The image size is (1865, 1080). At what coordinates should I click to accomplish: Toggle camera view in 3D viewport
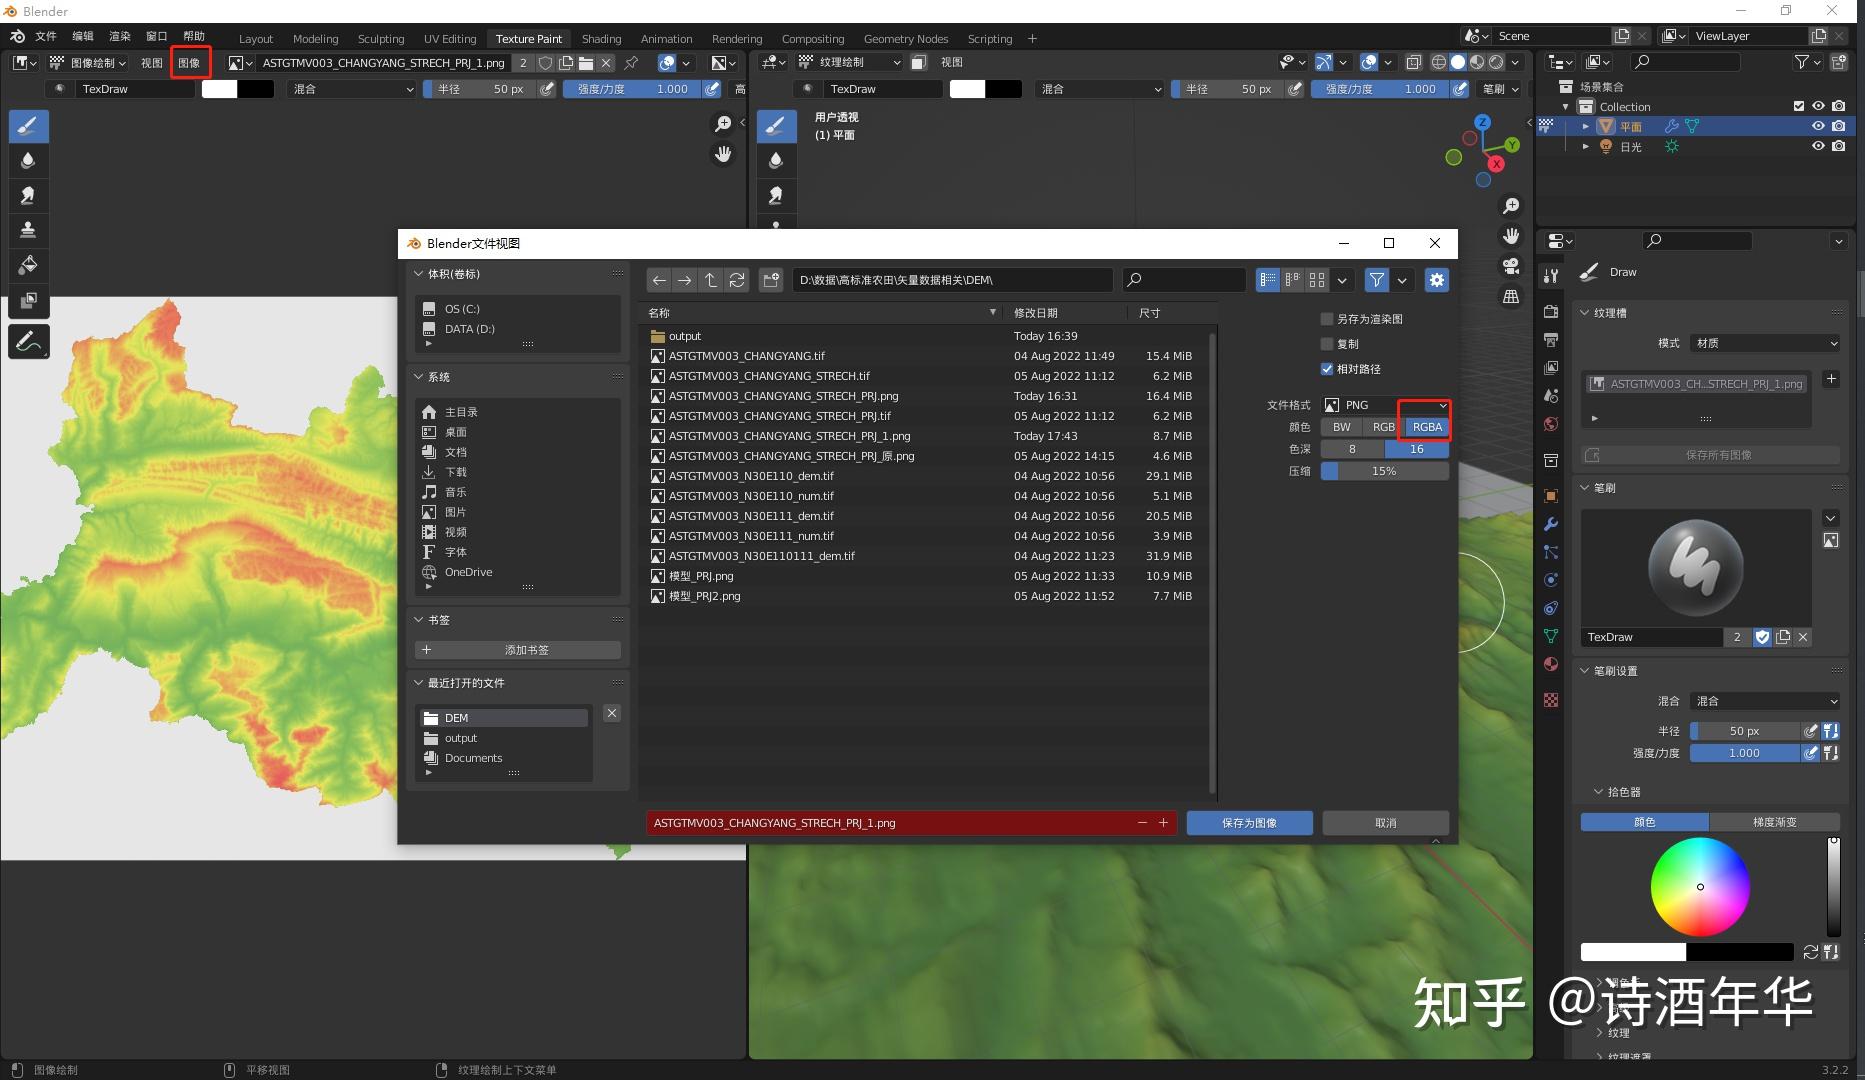coord(1511,266)
